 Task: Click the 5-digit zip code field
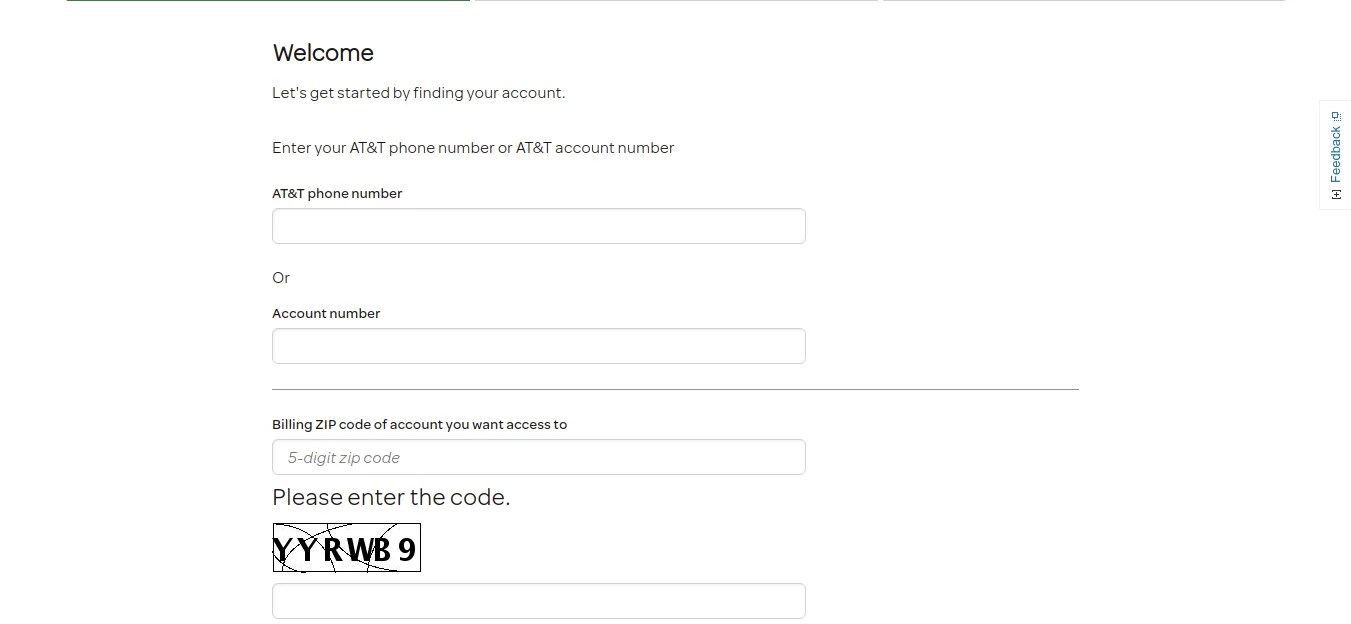[538, 457]
